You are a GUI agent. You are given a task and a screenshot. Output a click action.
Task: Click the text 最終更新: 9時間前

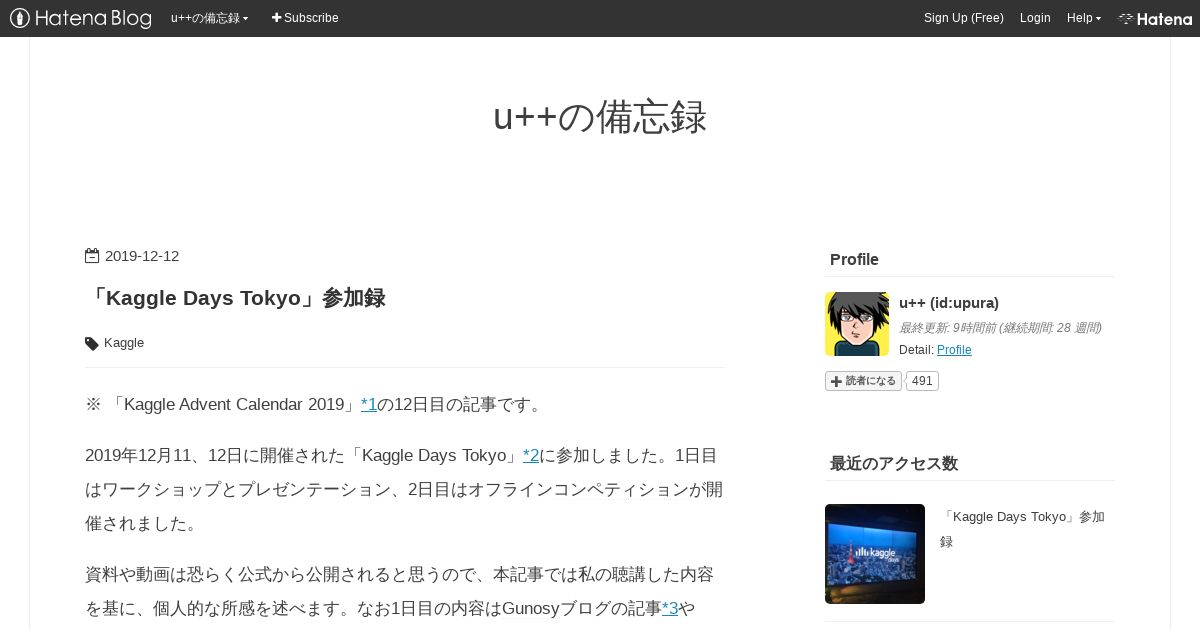tap(946, 327)
